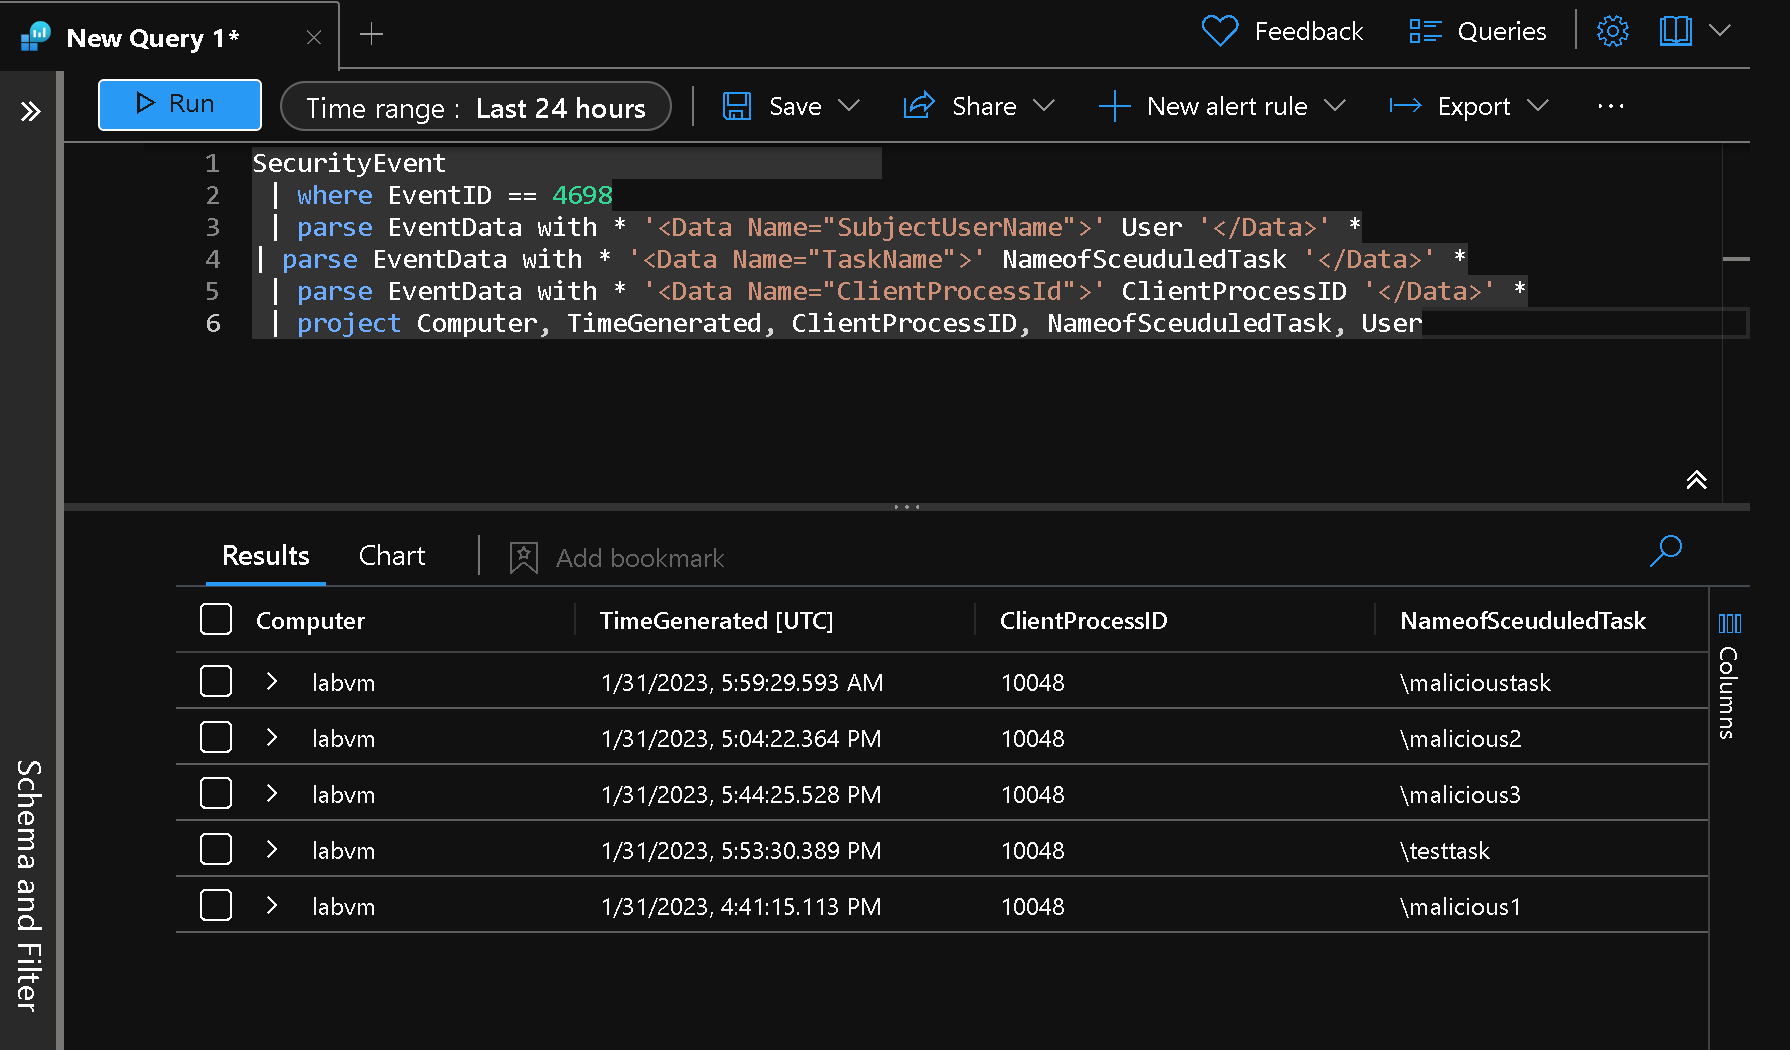Select the row checkbox for \malicious1
This screenshot has height=1050, width=1790.
216,905
